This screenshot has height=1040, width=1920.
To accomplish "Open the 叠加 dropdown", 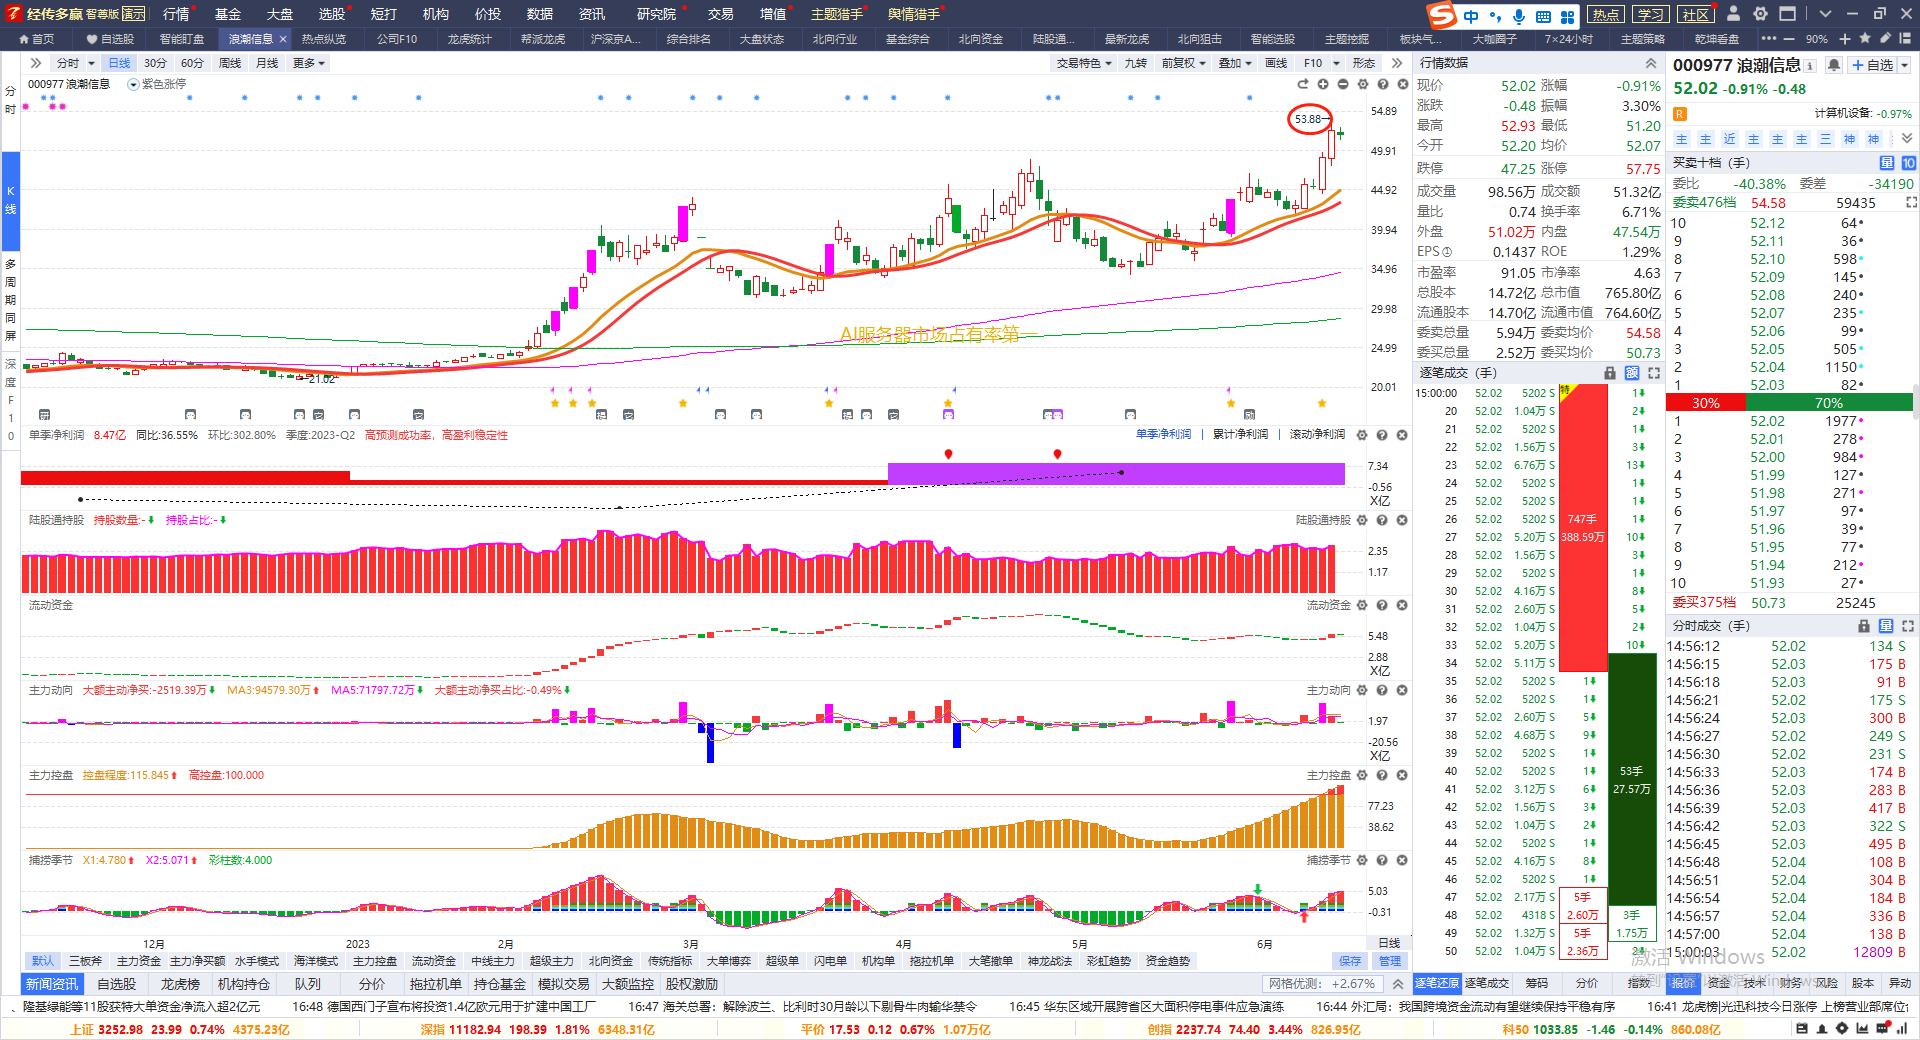I will pyautogui.click(x=1235, y=63).
